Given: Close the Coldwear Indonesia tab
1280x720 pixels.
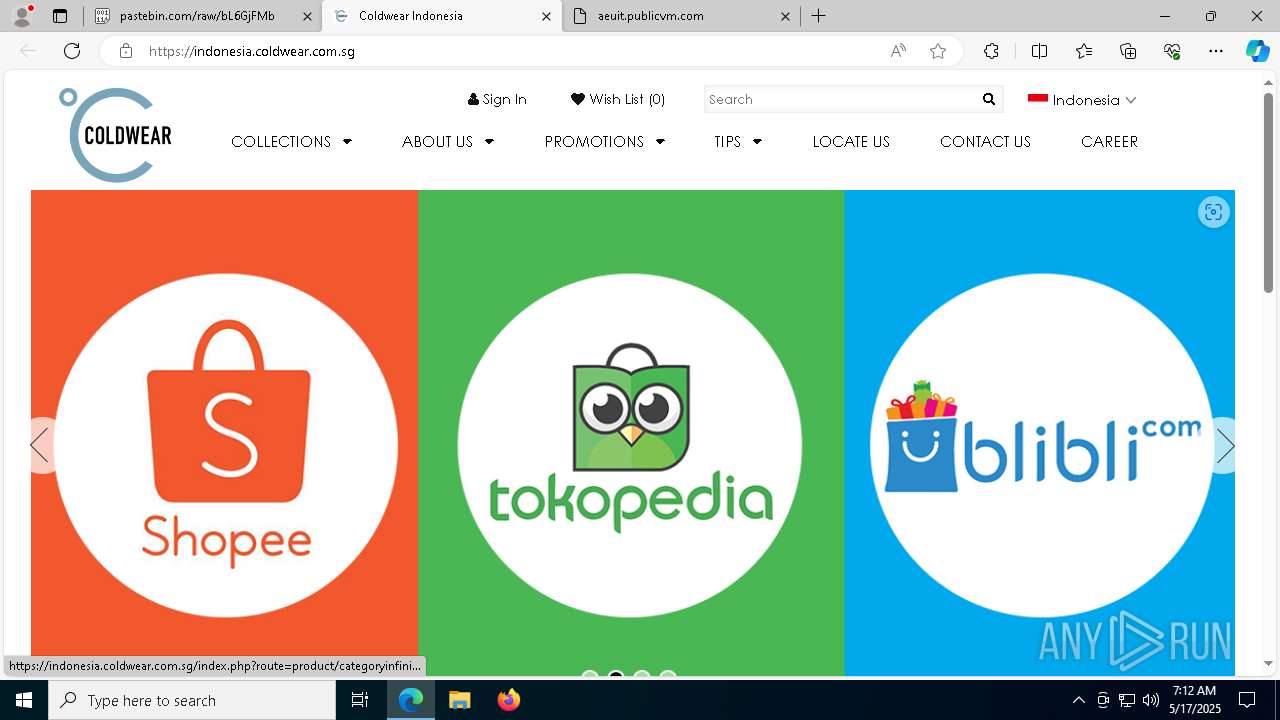Looking at the screenshot, I should [546, 16].
